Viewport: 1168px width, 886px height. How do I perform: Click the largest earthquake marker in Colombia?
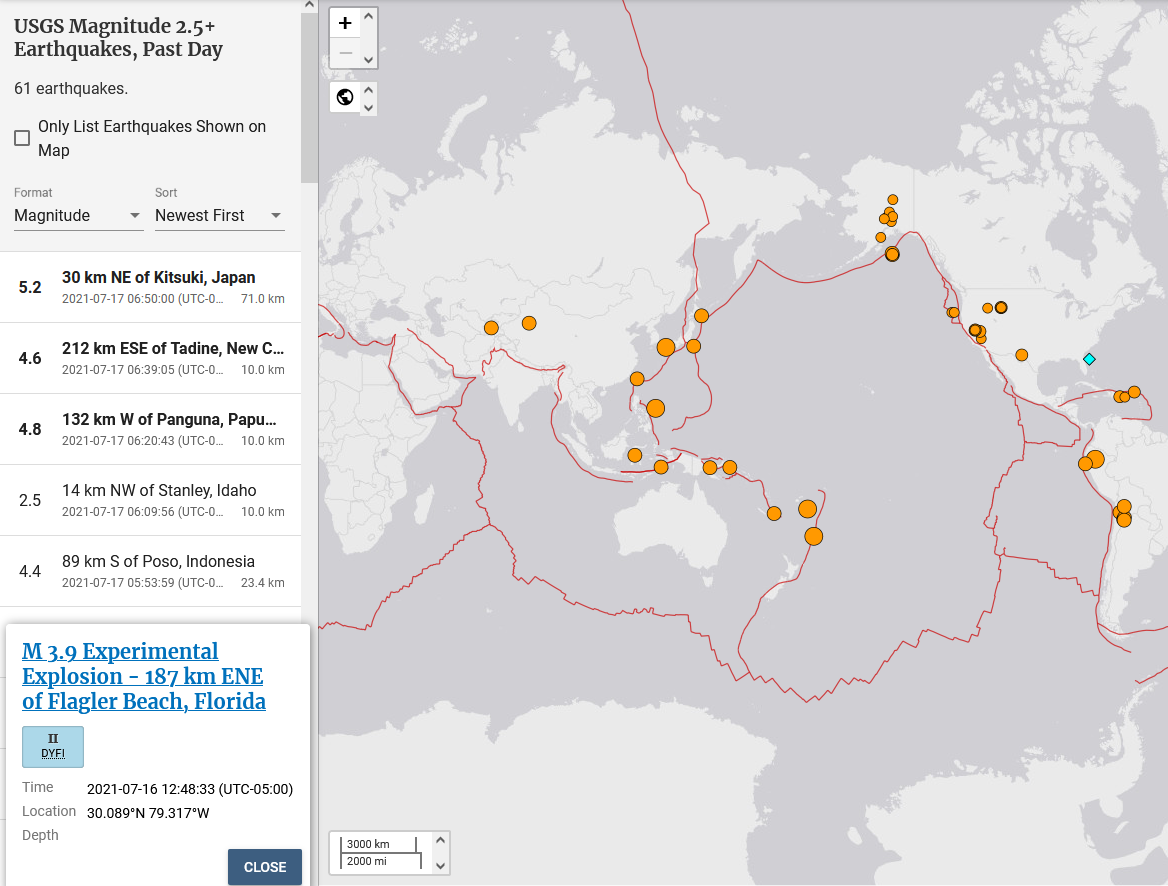pyautogui.click(x=1095, y=459)
